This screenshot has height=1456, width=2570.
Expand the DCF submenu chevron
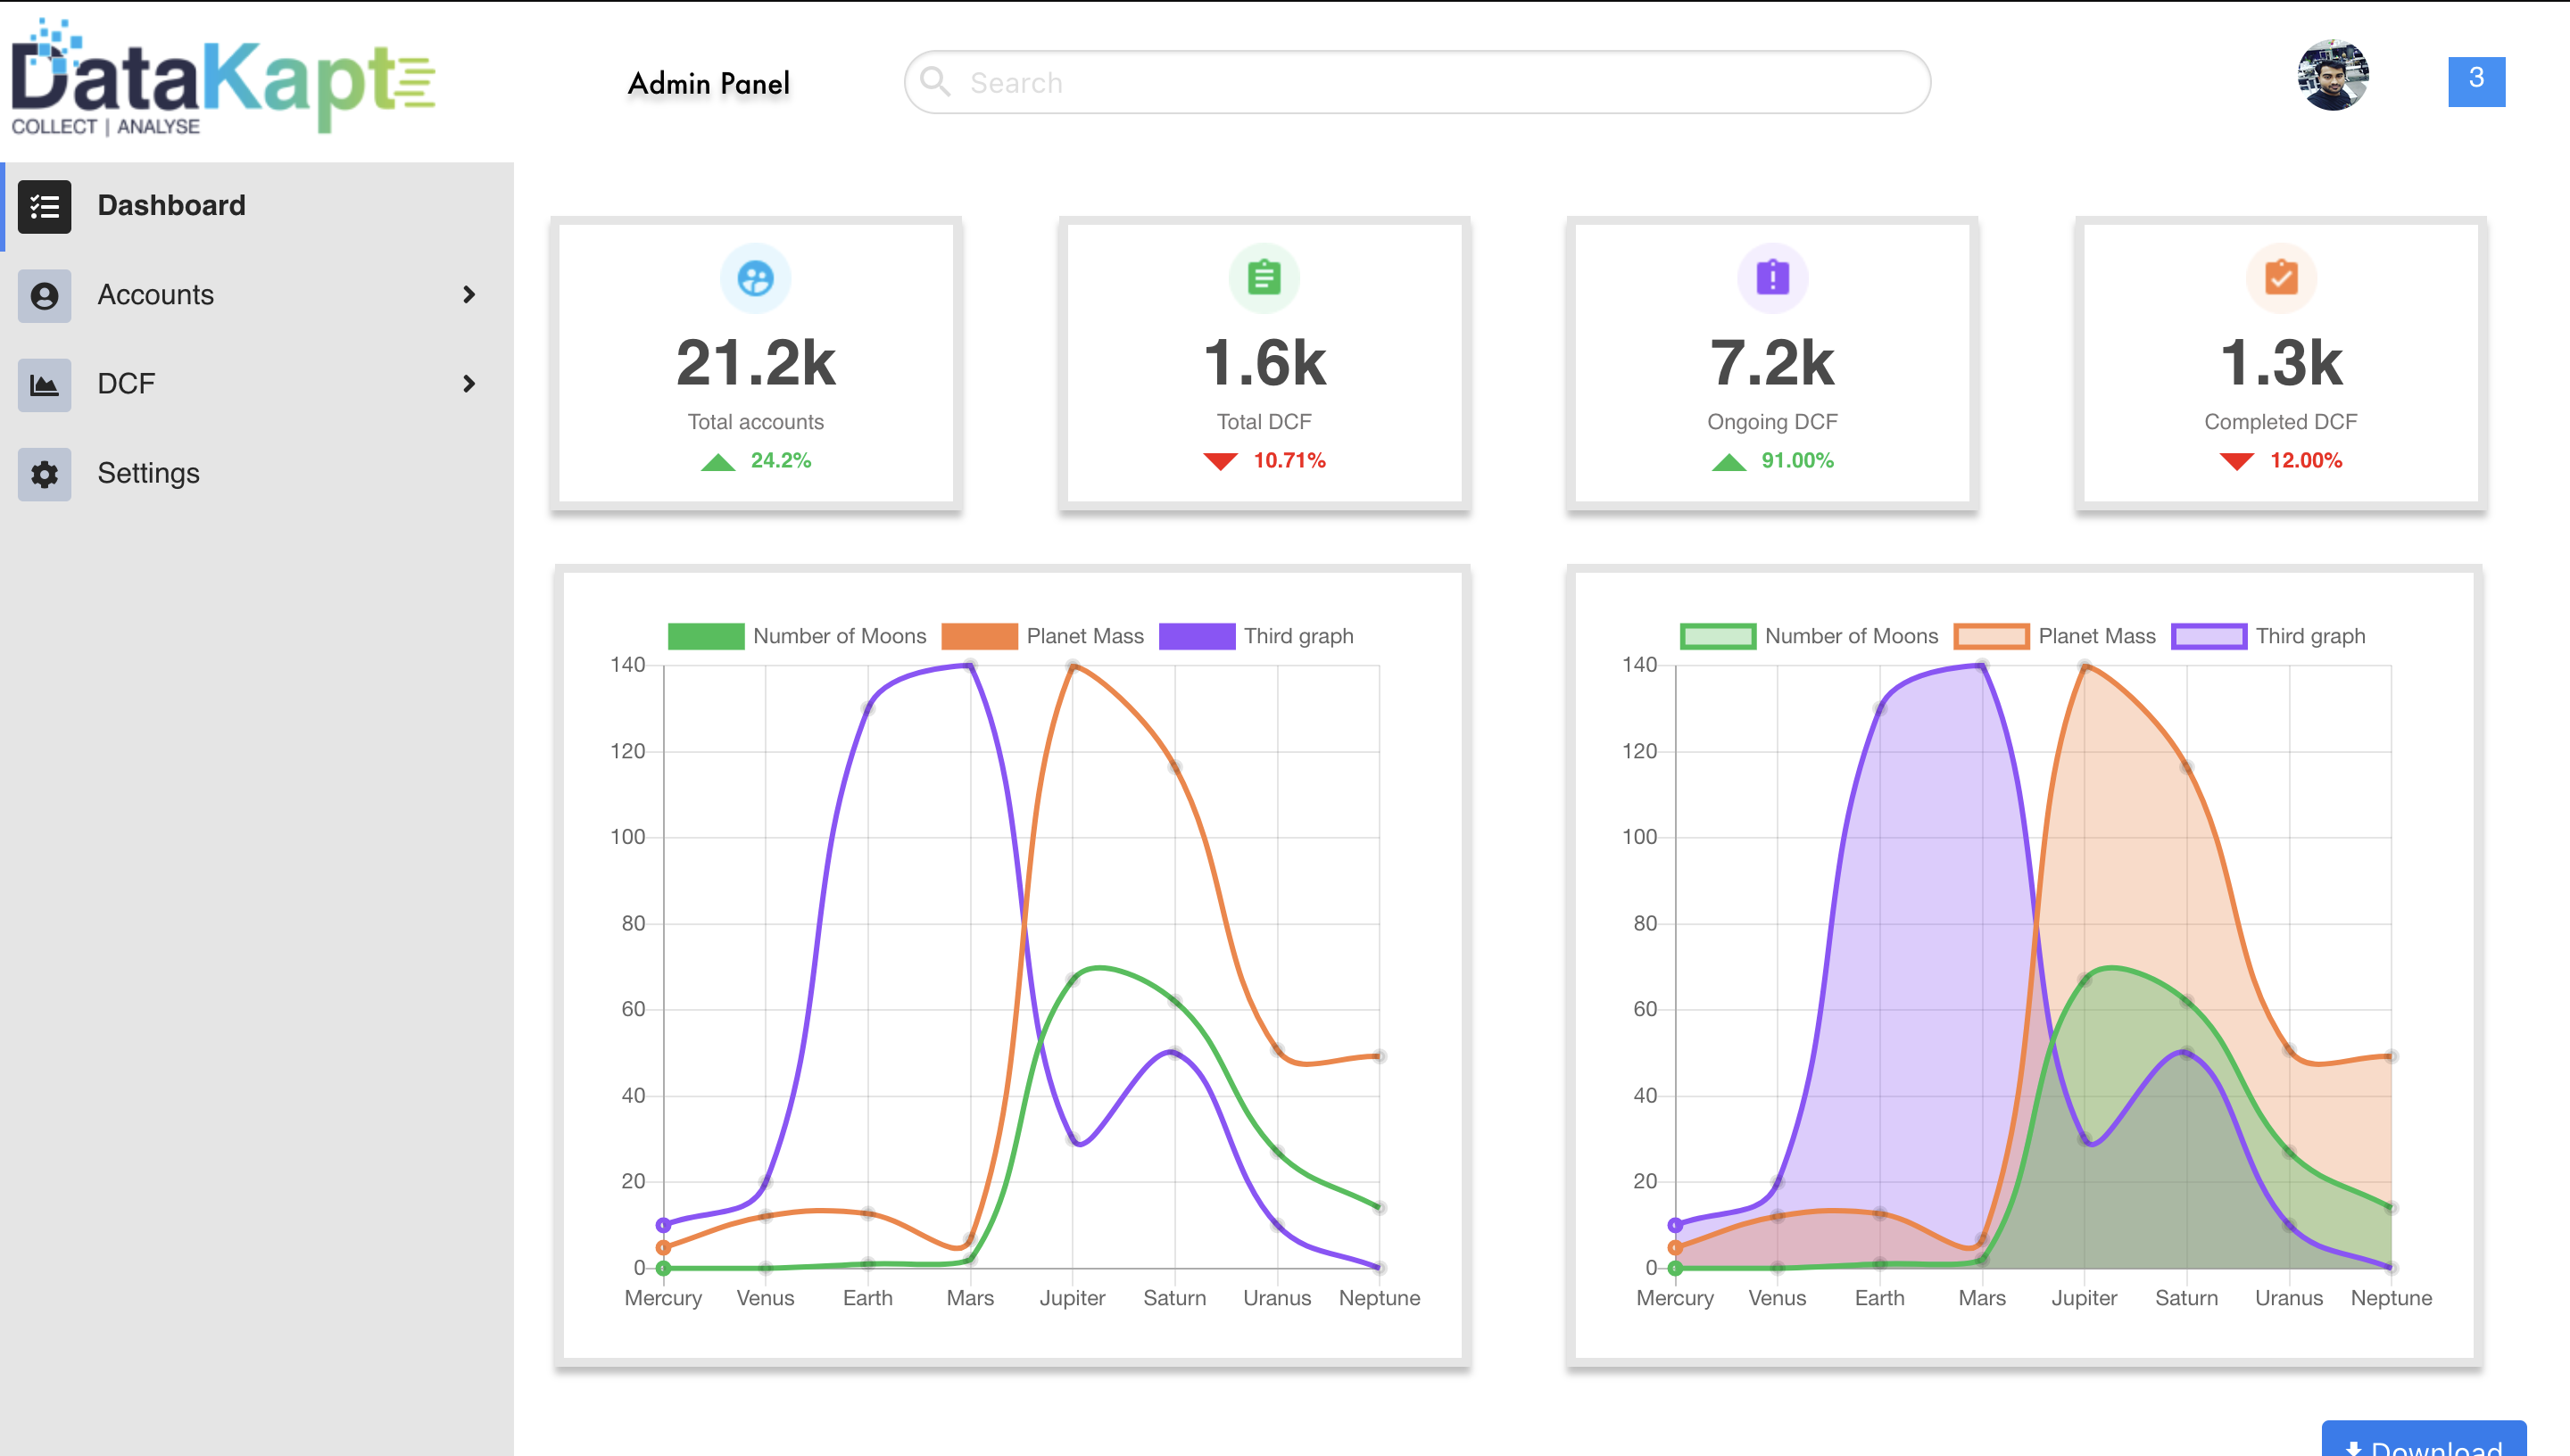469,383
